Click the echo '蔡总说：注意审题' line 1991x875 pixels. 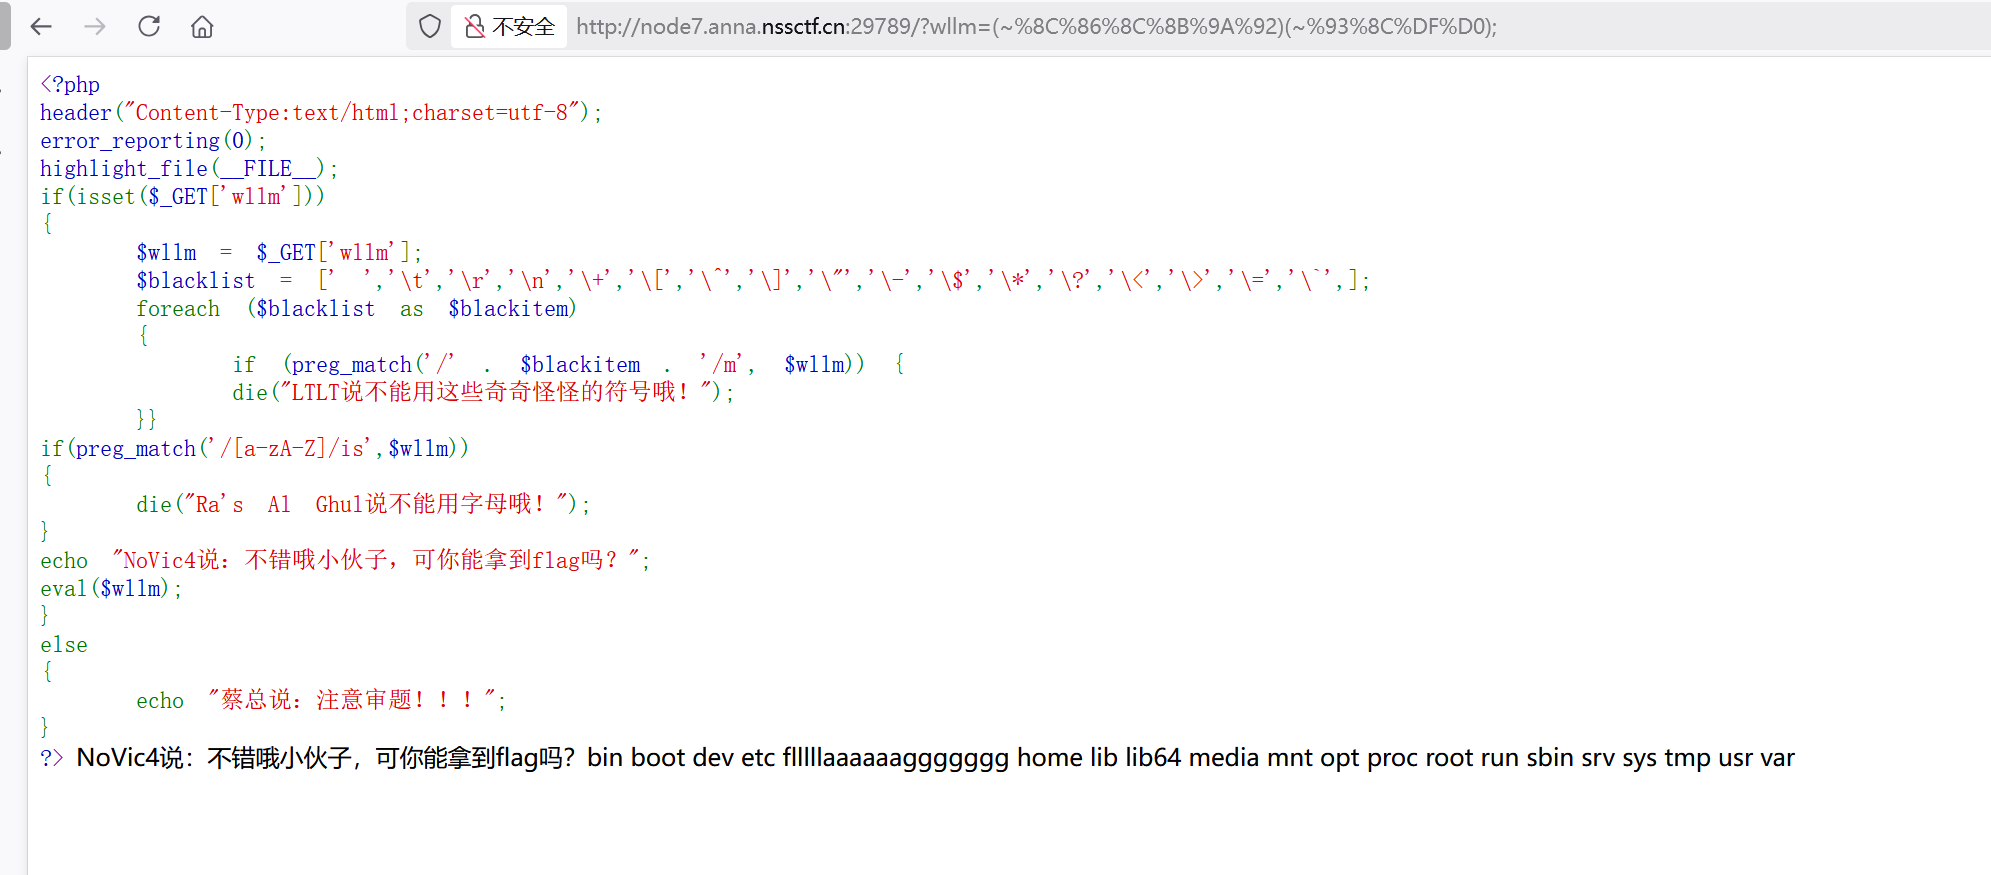321,700
